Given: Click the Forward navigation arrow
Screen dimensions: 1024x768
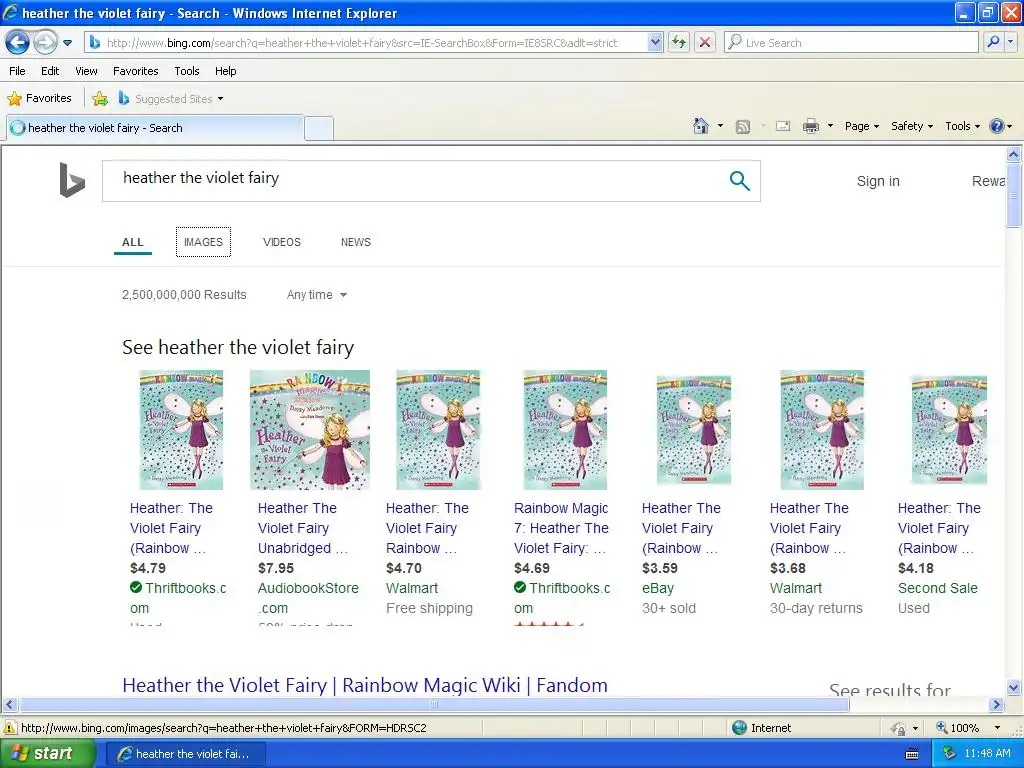Looking at the screenshot, I should click(44, 43).
